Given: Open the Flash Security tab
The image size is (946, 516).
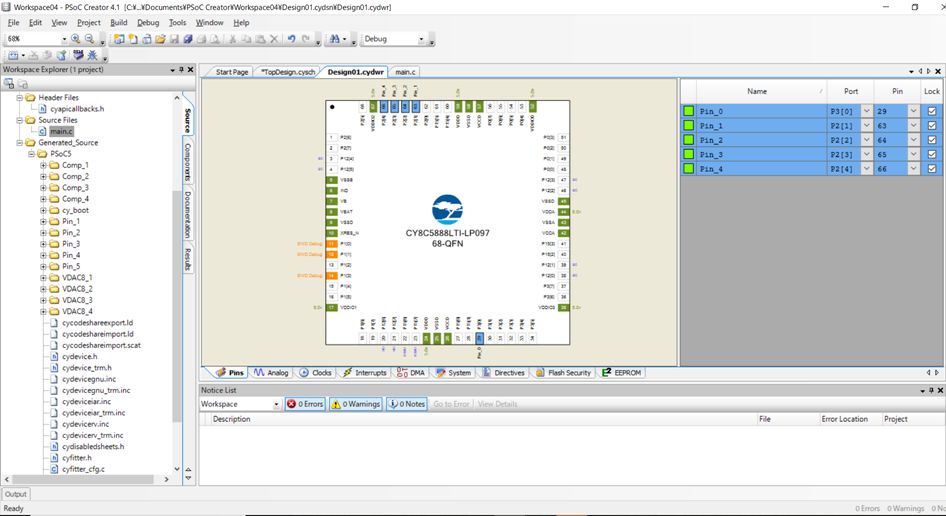Looking at the screenshot, I should point(563,372).
